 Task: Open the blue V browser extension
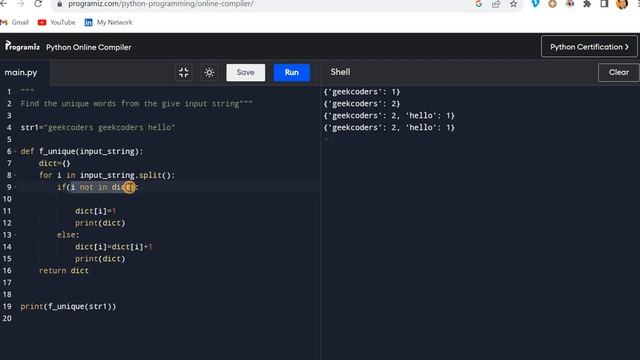point(535,4)
